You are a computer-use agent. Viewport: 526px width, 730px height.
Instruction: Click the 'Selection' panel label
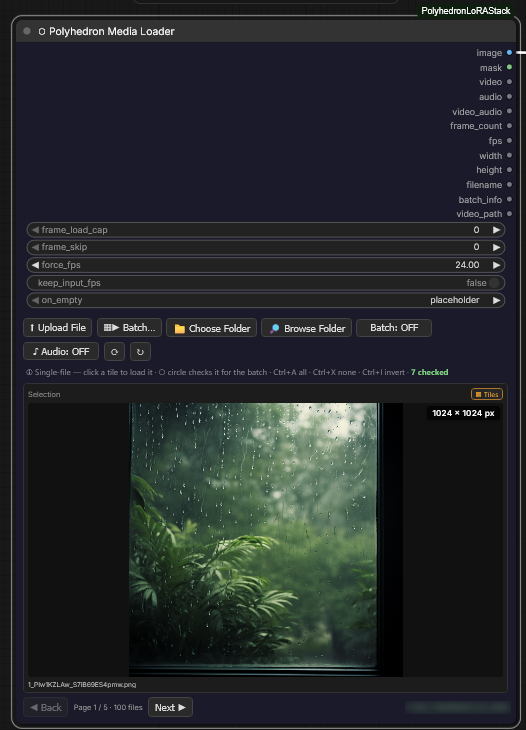click(x=44, y=394)
